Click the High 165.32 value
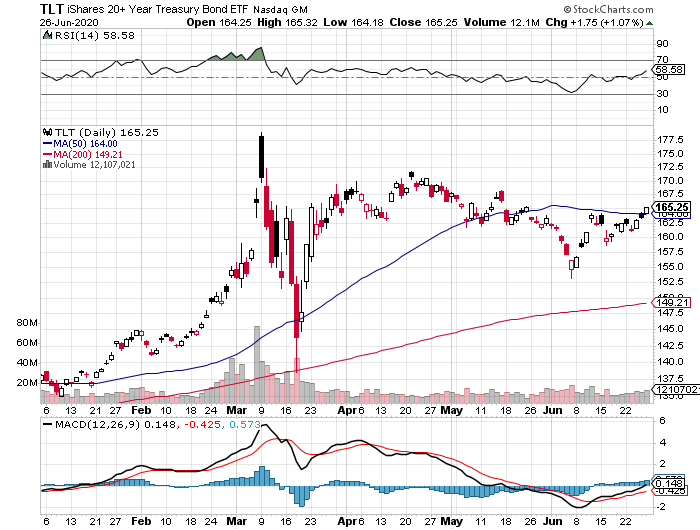Viewport: 700px width, 530px height. pyautogui.click(x=288, y=22)
